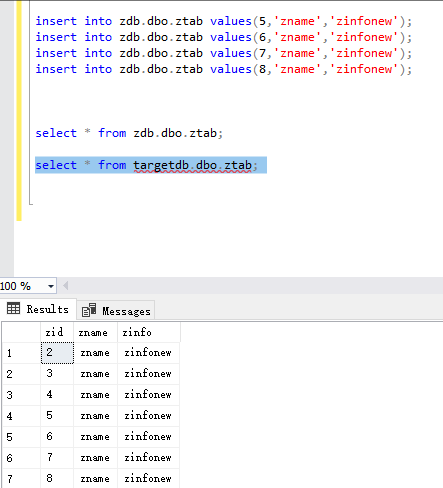
Task: Open the 100 % zoom dropdown
Action: [51, 286]
